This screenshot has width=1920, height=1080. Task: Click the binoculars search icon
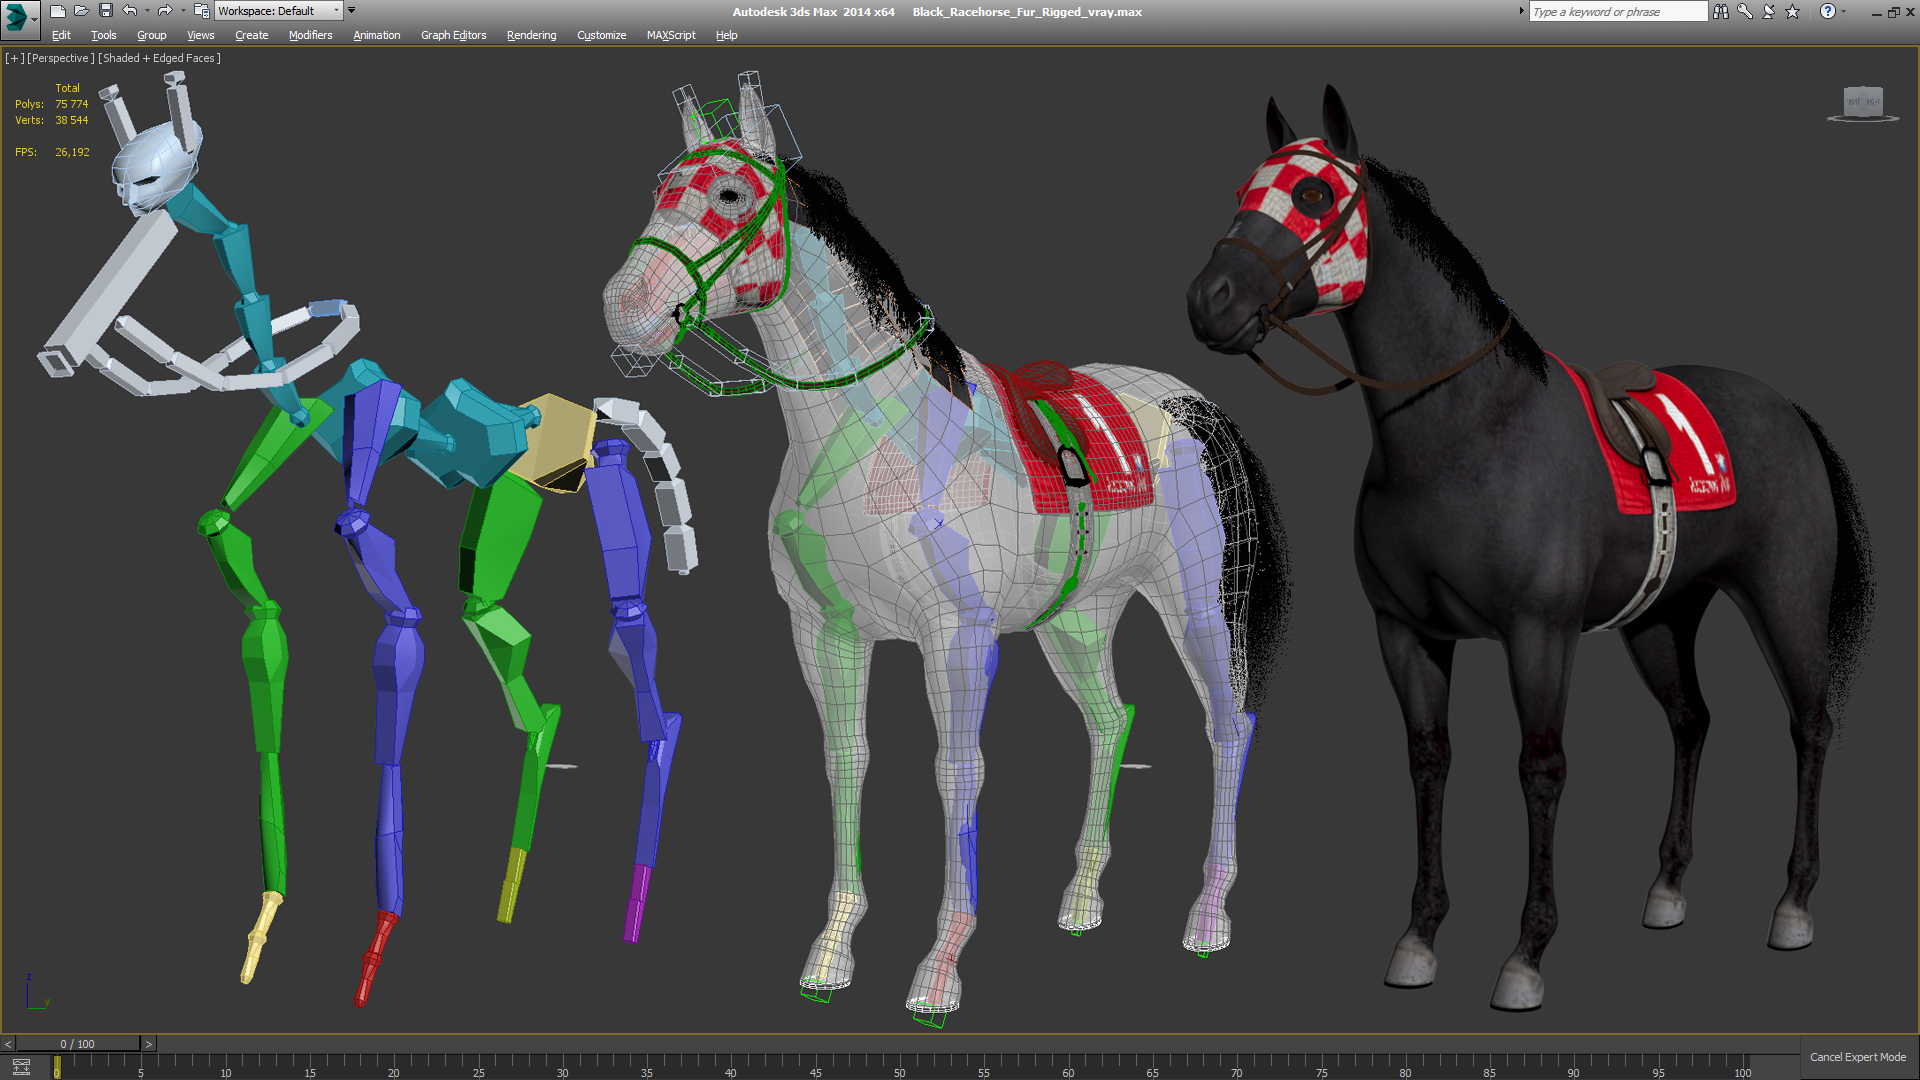1720,12
